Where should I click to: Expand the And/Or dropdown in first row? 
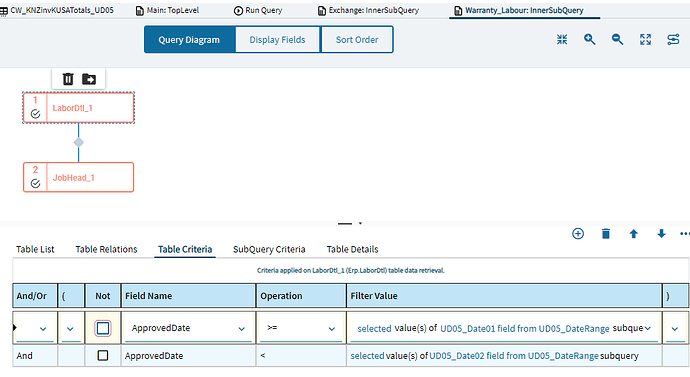pos(43,329)
